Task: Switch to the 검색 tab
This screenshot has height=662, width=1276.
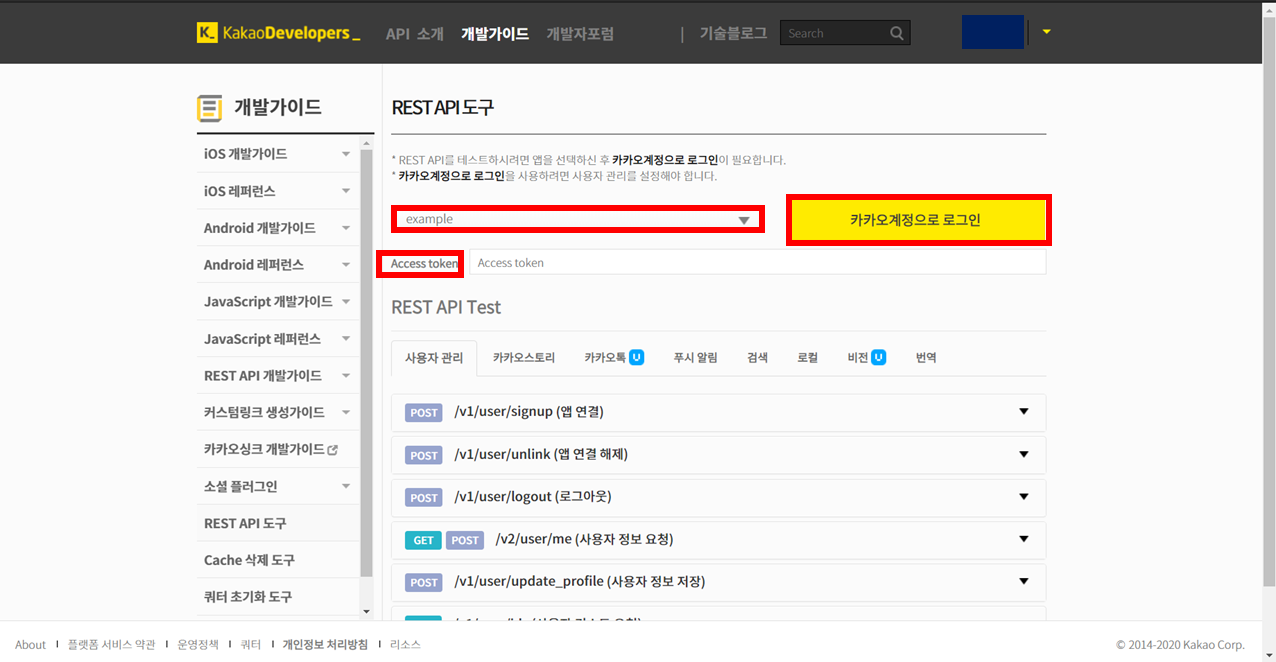Action: coord(757,358)
